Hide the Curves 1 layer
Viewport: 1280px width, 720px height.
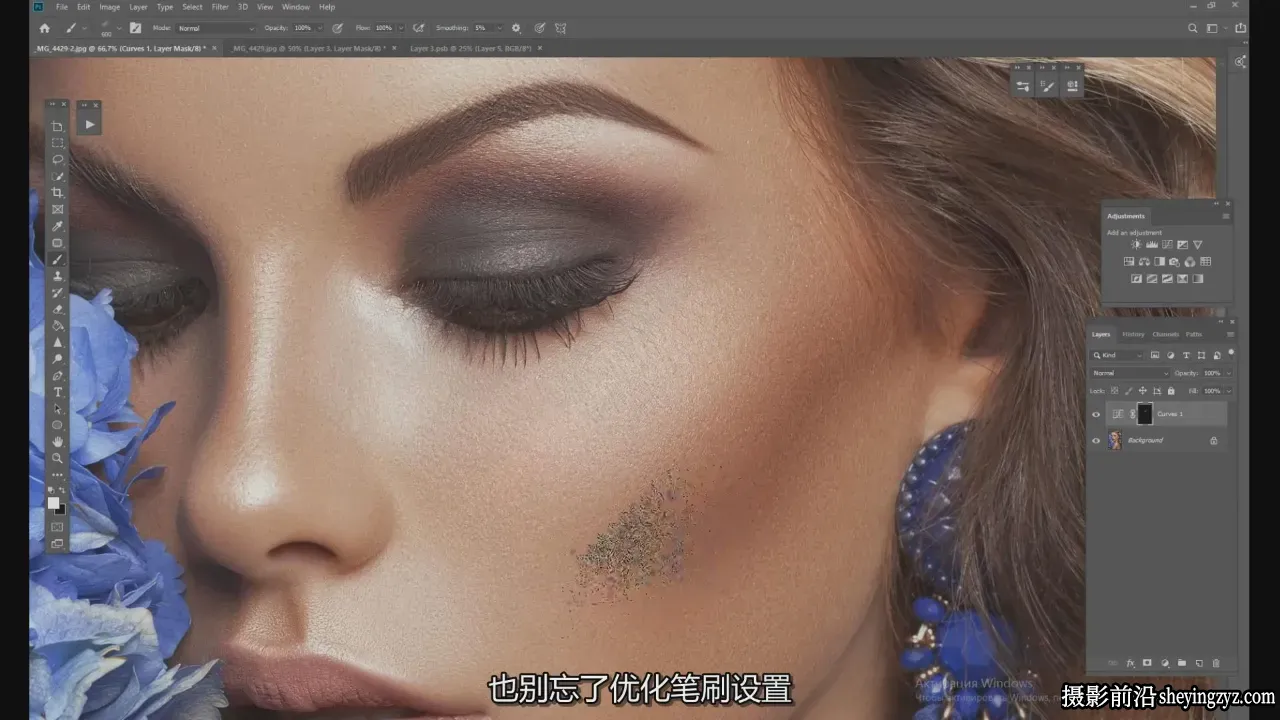(x=1096, y=414)
